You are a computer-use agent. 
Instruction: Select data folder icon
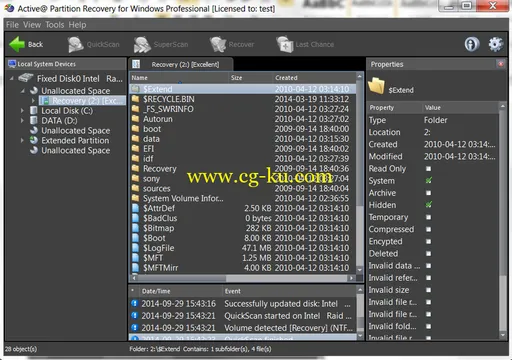point(135,139)
